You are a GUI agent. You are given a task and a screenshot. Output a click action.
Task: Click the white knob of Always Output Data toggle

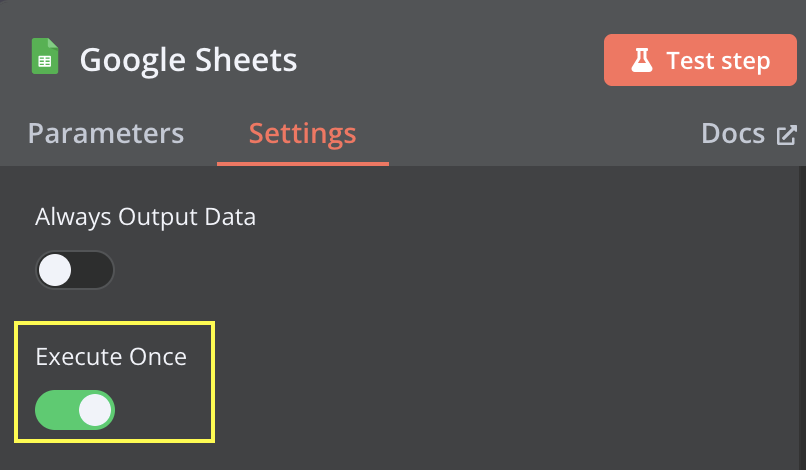55,270
